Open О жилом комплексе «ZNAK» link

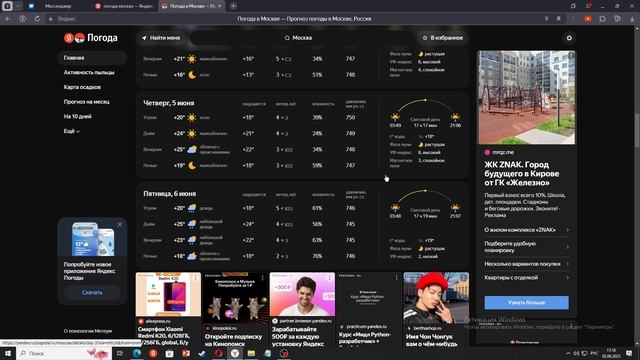(x=527, y=230)
